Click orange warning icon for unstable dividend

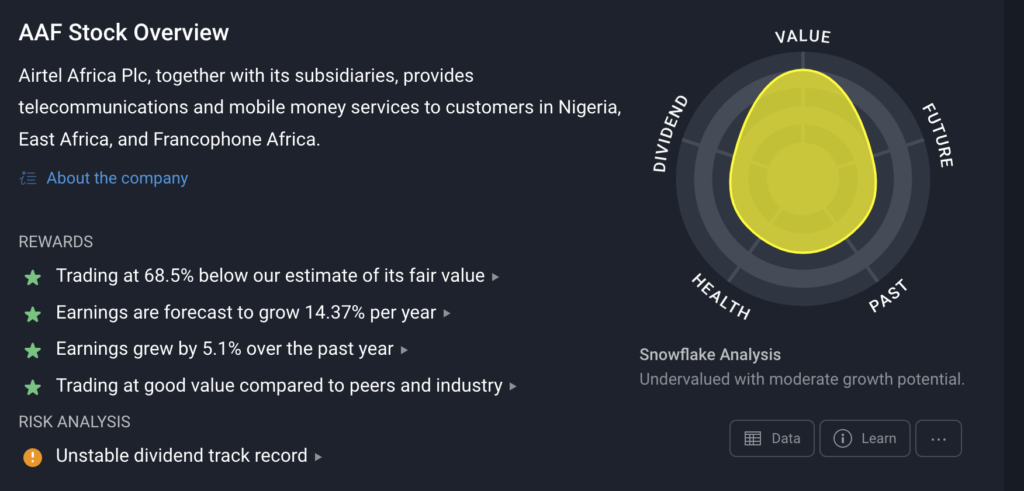click(33, 457)
